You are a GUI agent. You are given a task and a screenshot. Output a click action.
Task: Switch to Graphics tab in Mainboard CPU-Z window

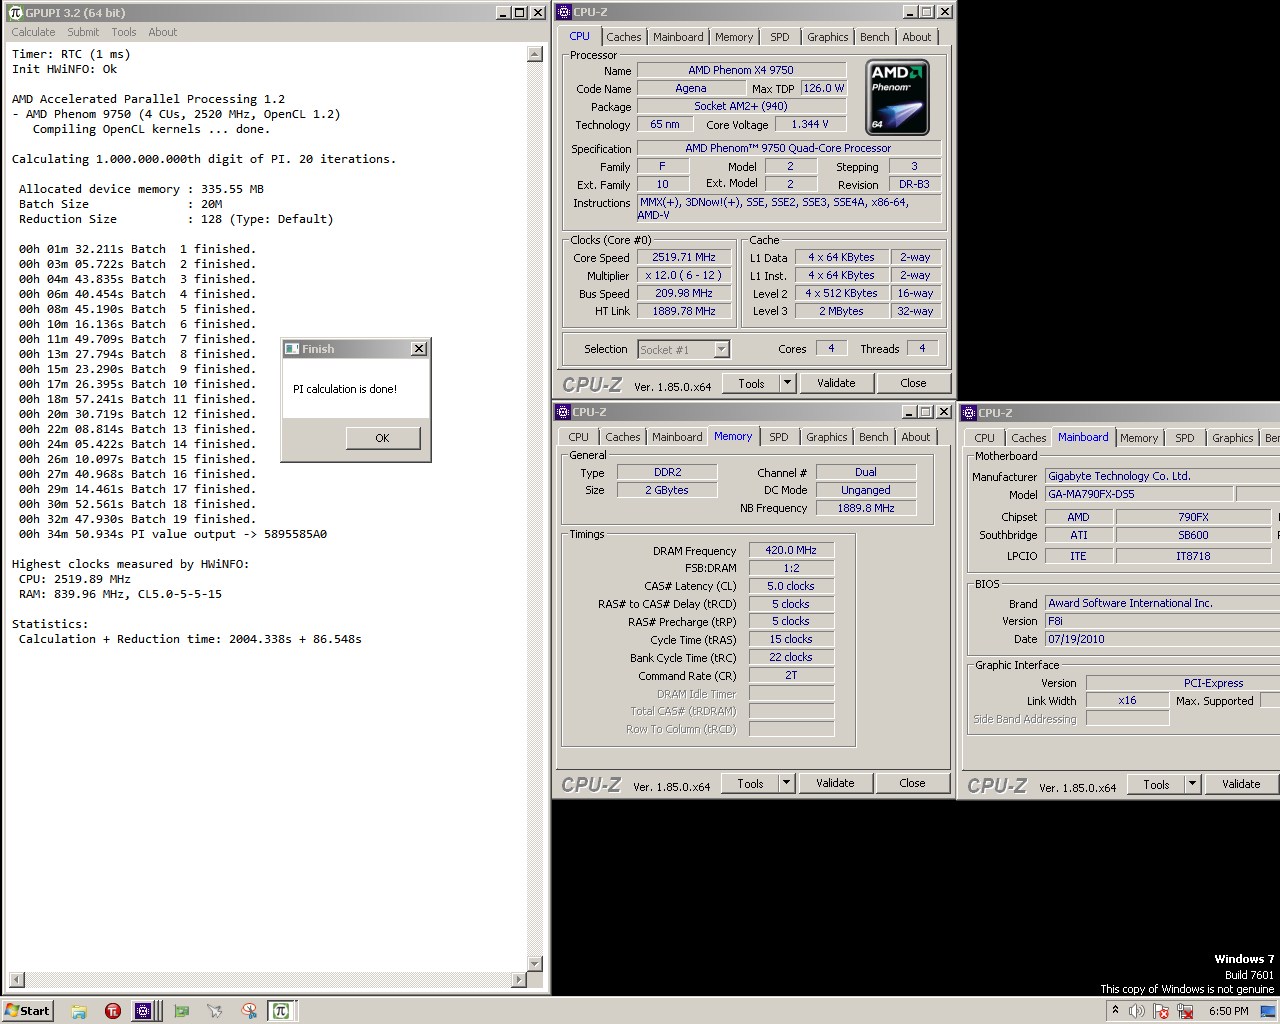pyautogui.click(x=1232, y=438)
